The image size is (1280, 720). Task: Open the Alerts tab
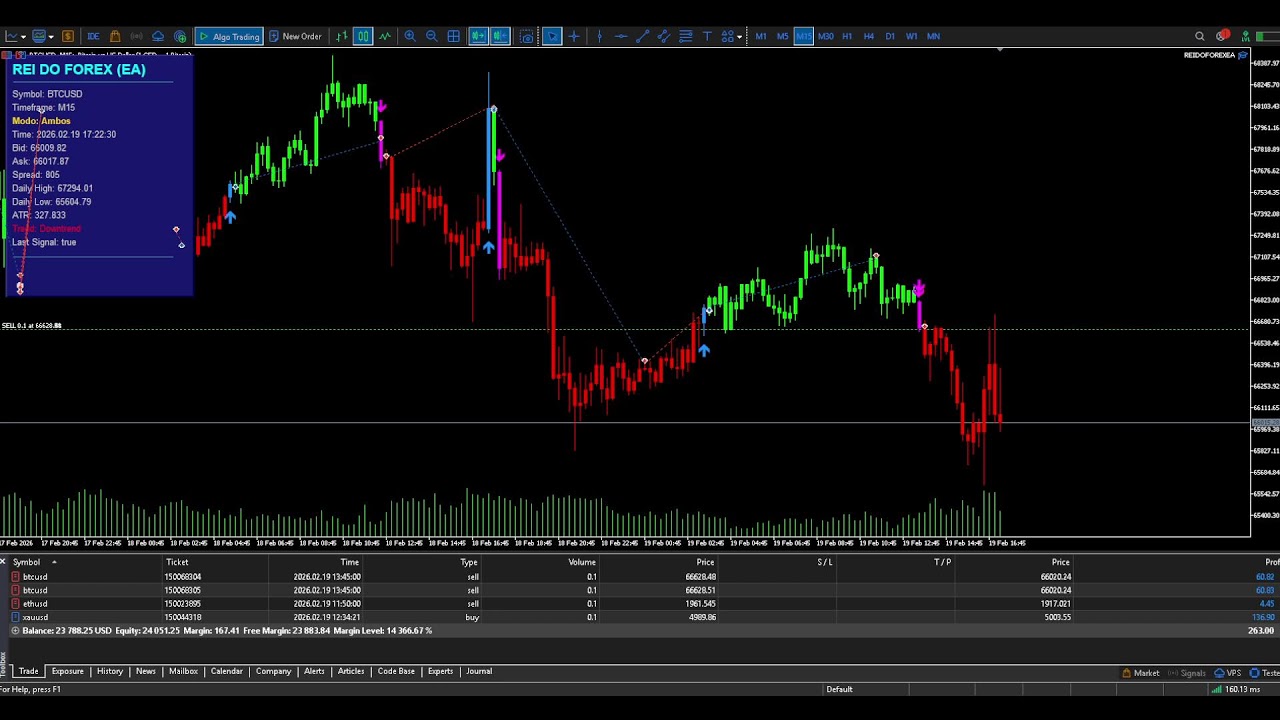pyautogui.click(x=314, y=671)
